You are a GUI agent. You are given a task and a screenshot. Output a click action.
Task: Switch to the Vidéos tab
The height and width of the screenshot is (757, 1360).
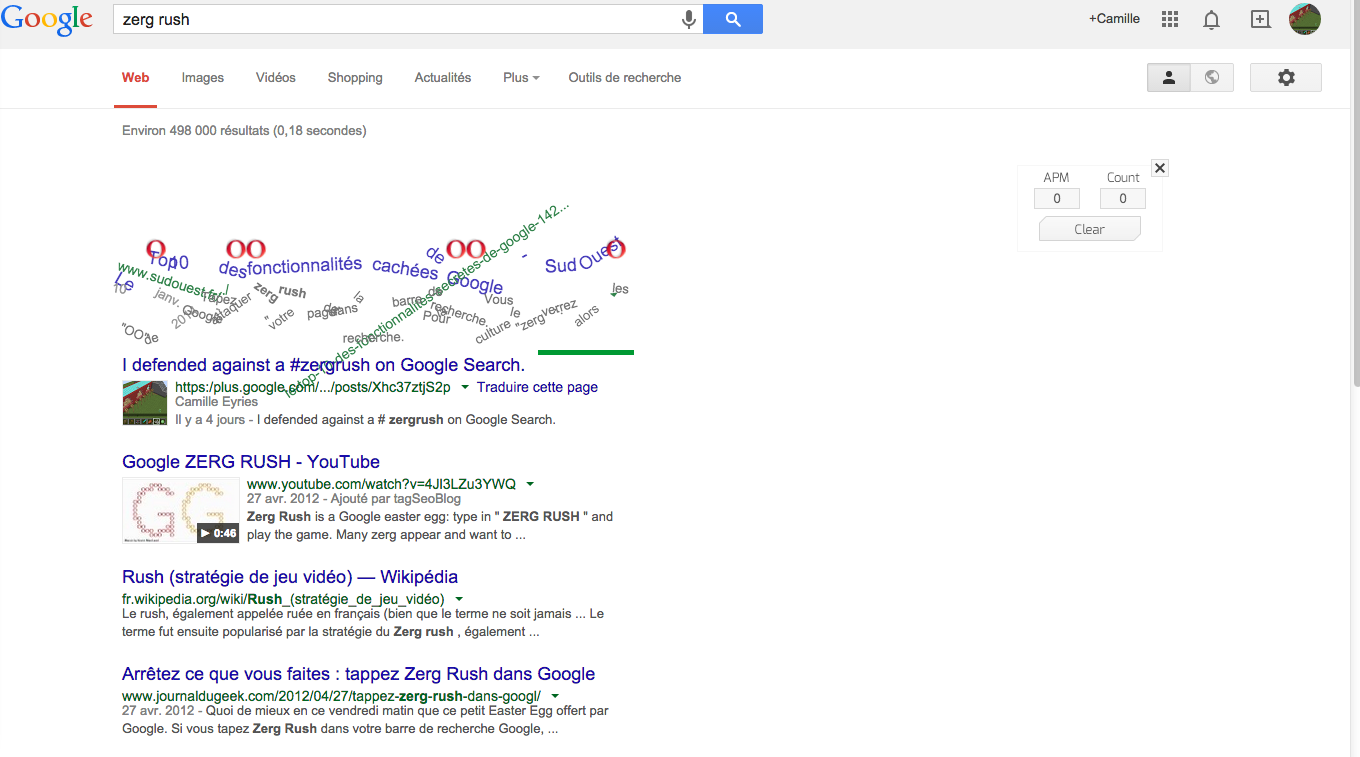coord(276,77)
